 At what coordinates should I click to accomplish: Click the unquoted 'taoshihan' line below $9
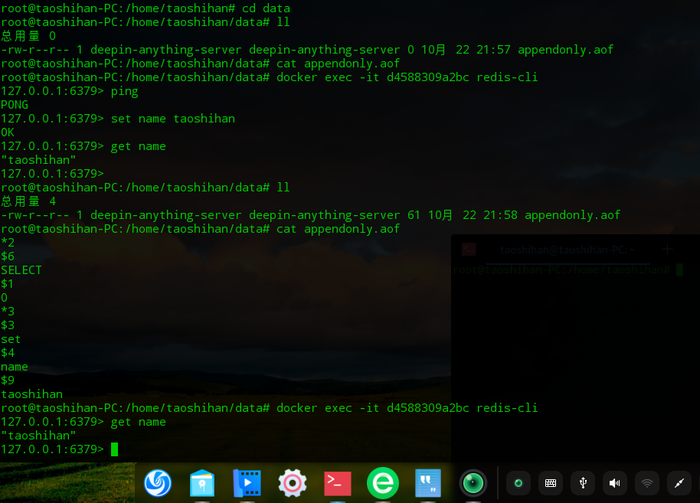coord(32,394)
